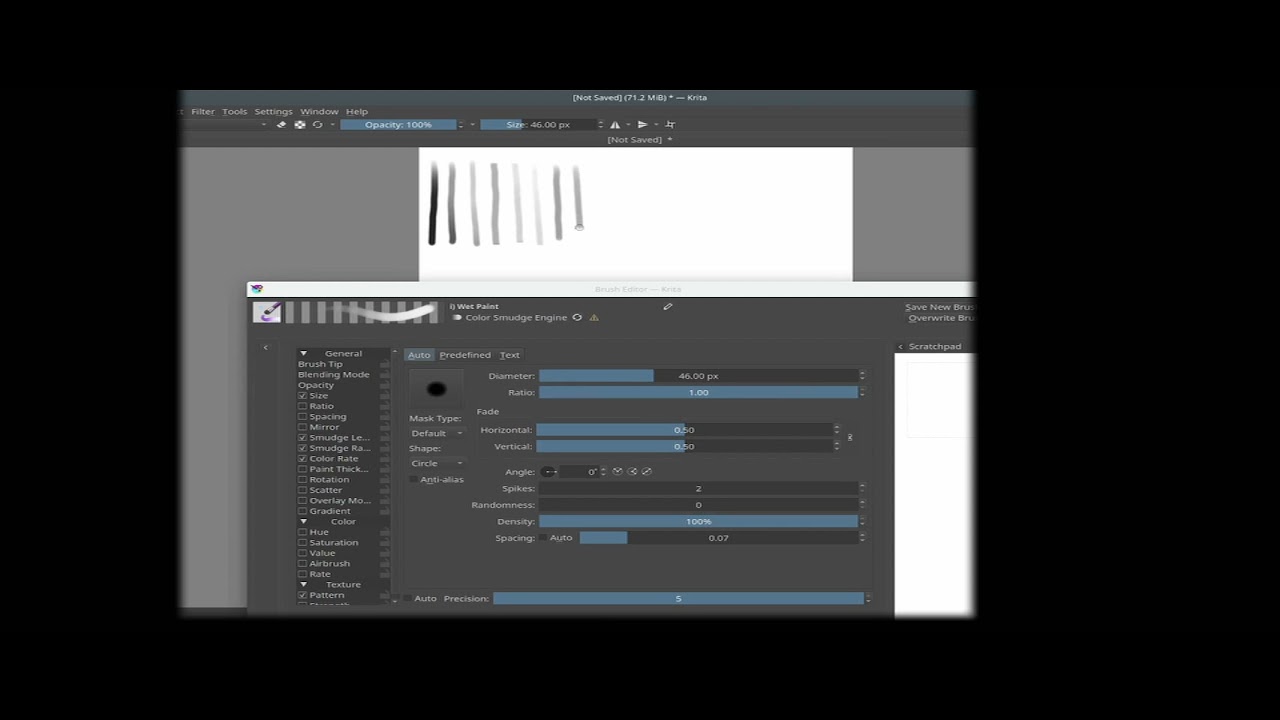Switch to the Predefined brush tip tab
Image resolution: width=1280 pixels, height=720 pixels.
pos(465,355)
